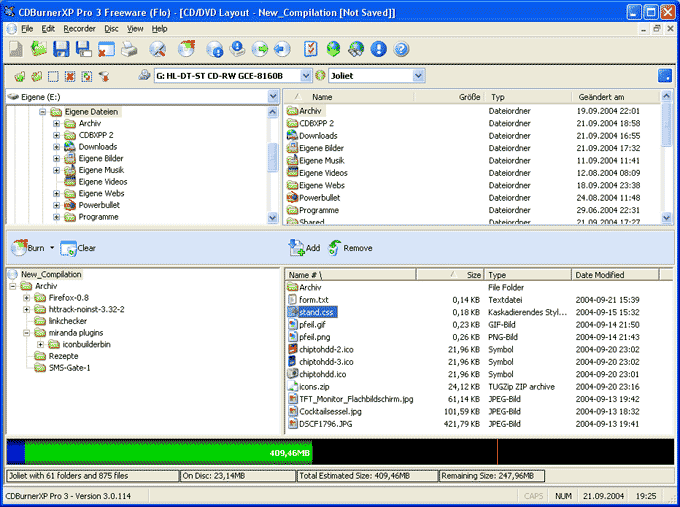680x507 pixels.
Task: Click the red X icon in second toolbar
Action: (70, 76)
